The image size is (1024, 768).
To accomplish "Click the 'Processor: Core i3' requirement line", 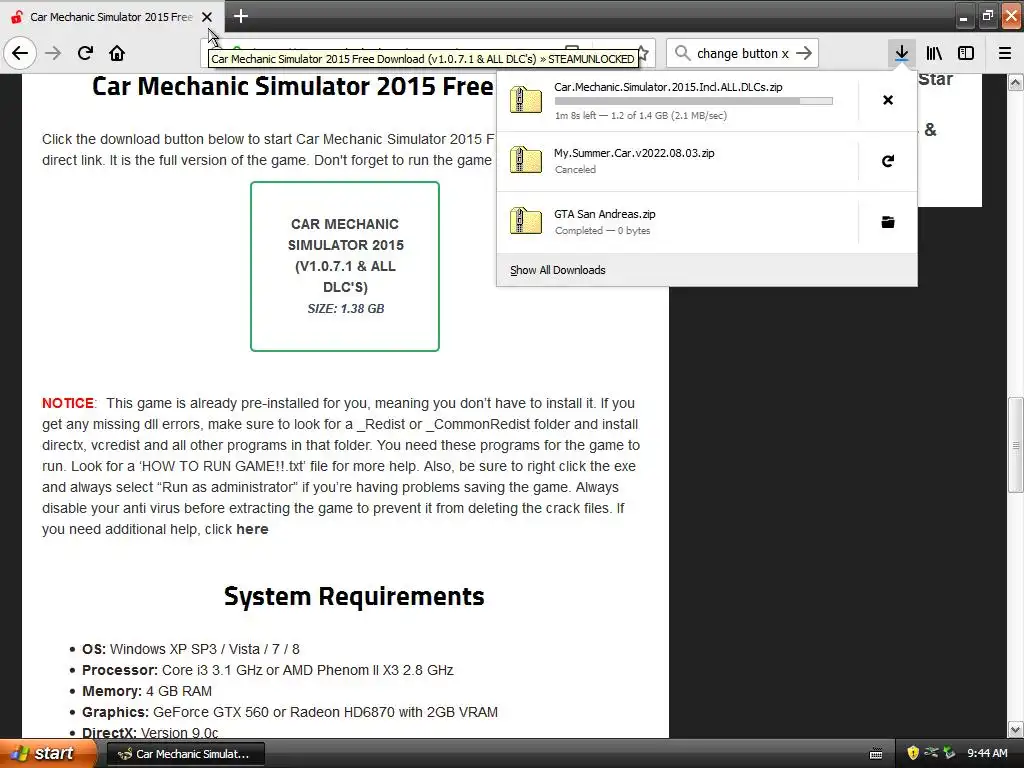I will click(268, 670).
